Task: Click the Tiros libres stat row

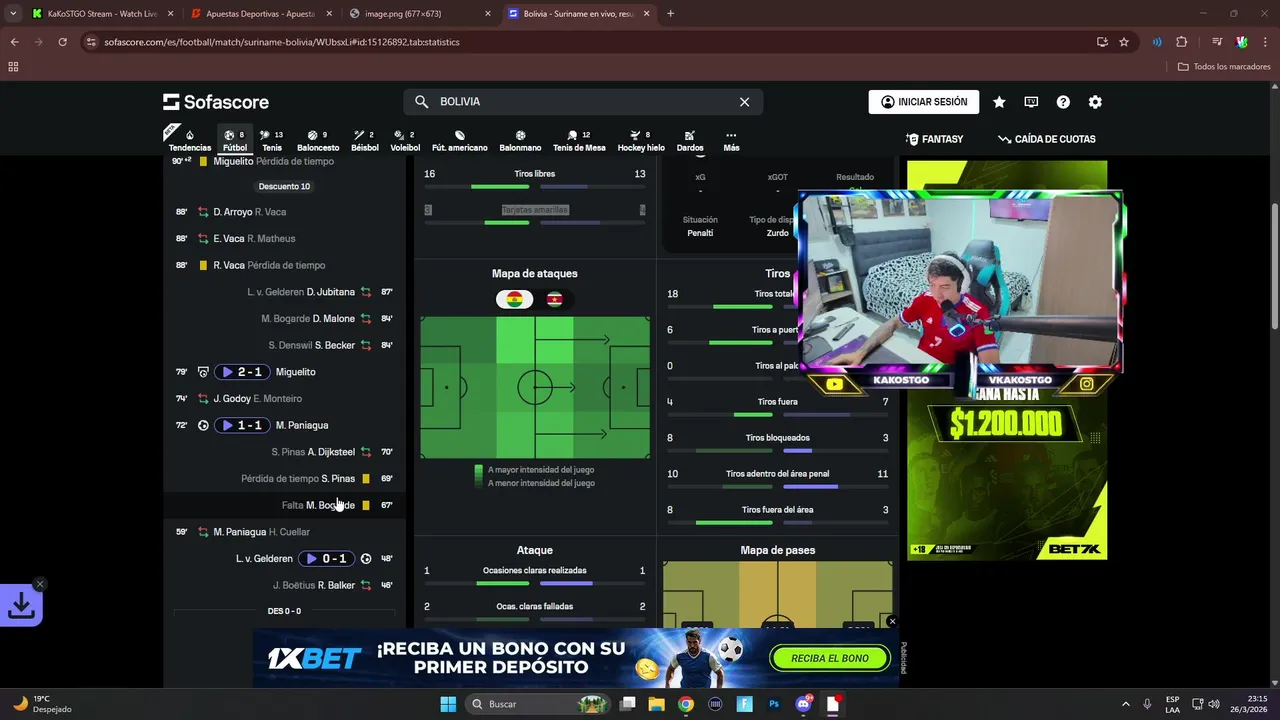Action: tap(535, 177)
